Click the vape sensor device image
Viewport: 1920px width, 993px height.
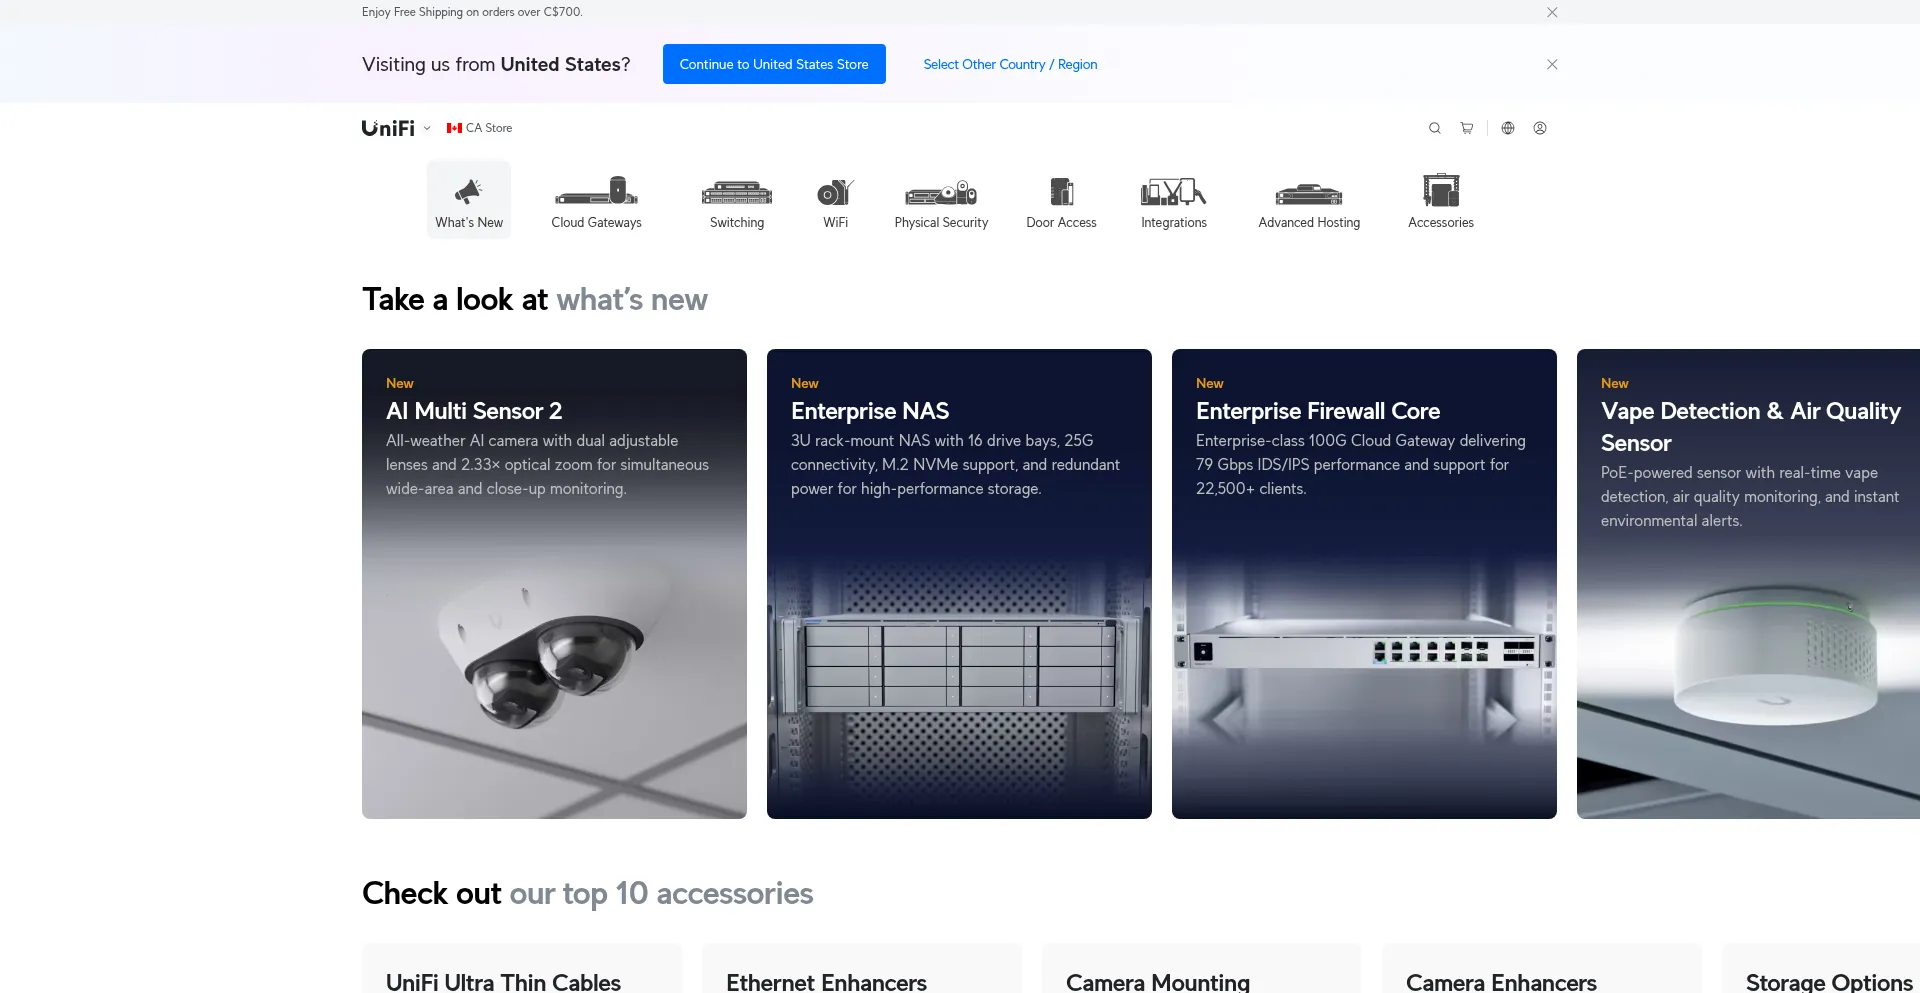[x=1775, y=655]
